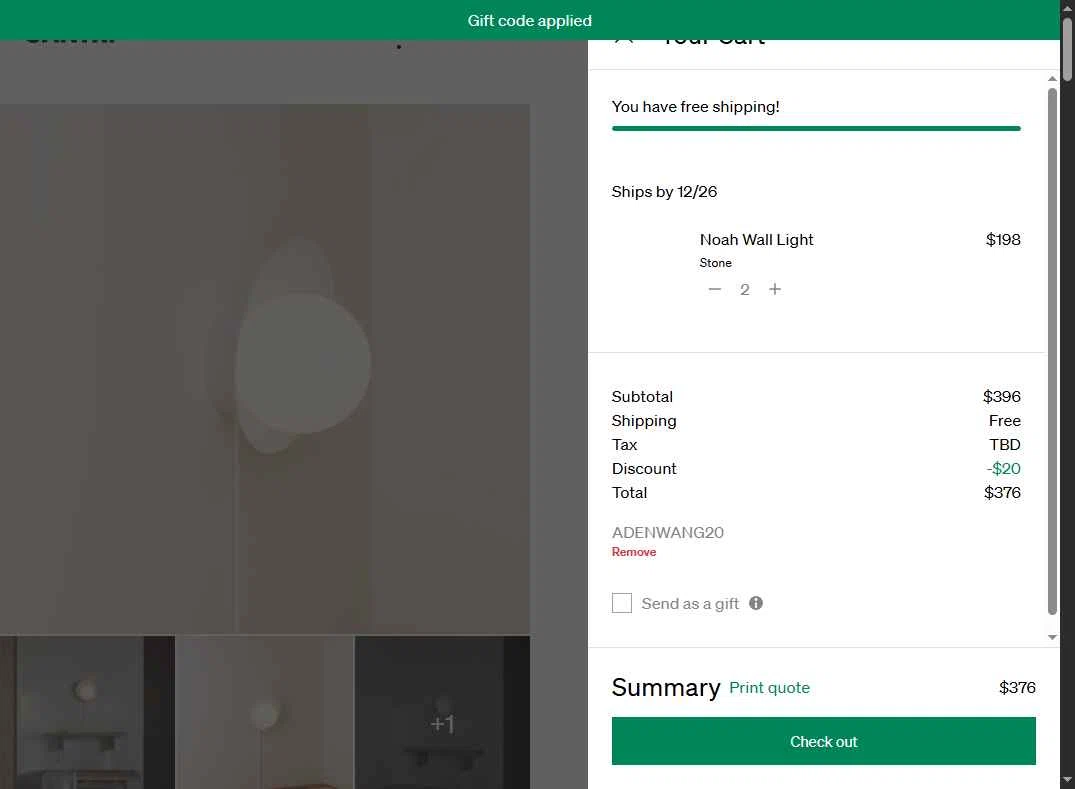Click the free shipping progress bar
The width and height of the screenshot is (1075, 789).
tap(816, 128)
